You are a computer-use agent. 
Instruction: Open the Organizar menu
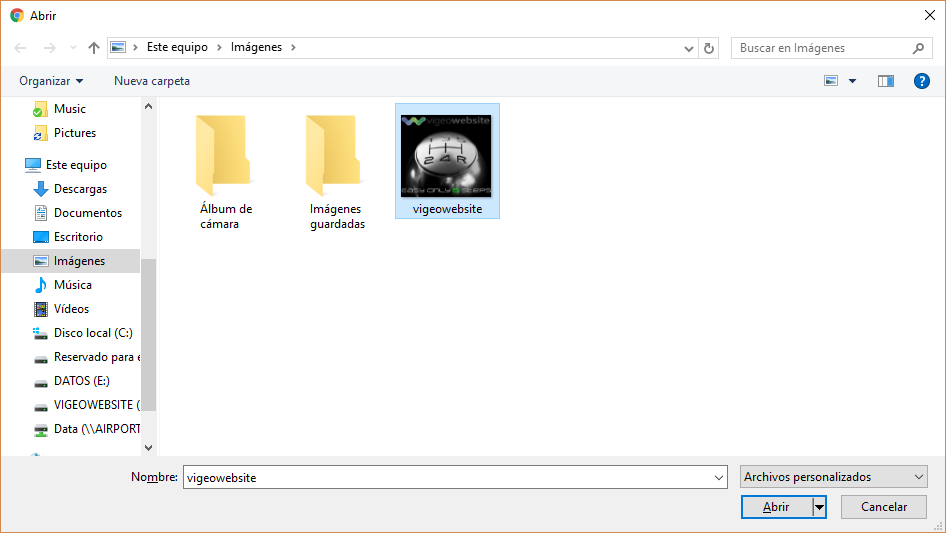(x=51, y=81)
